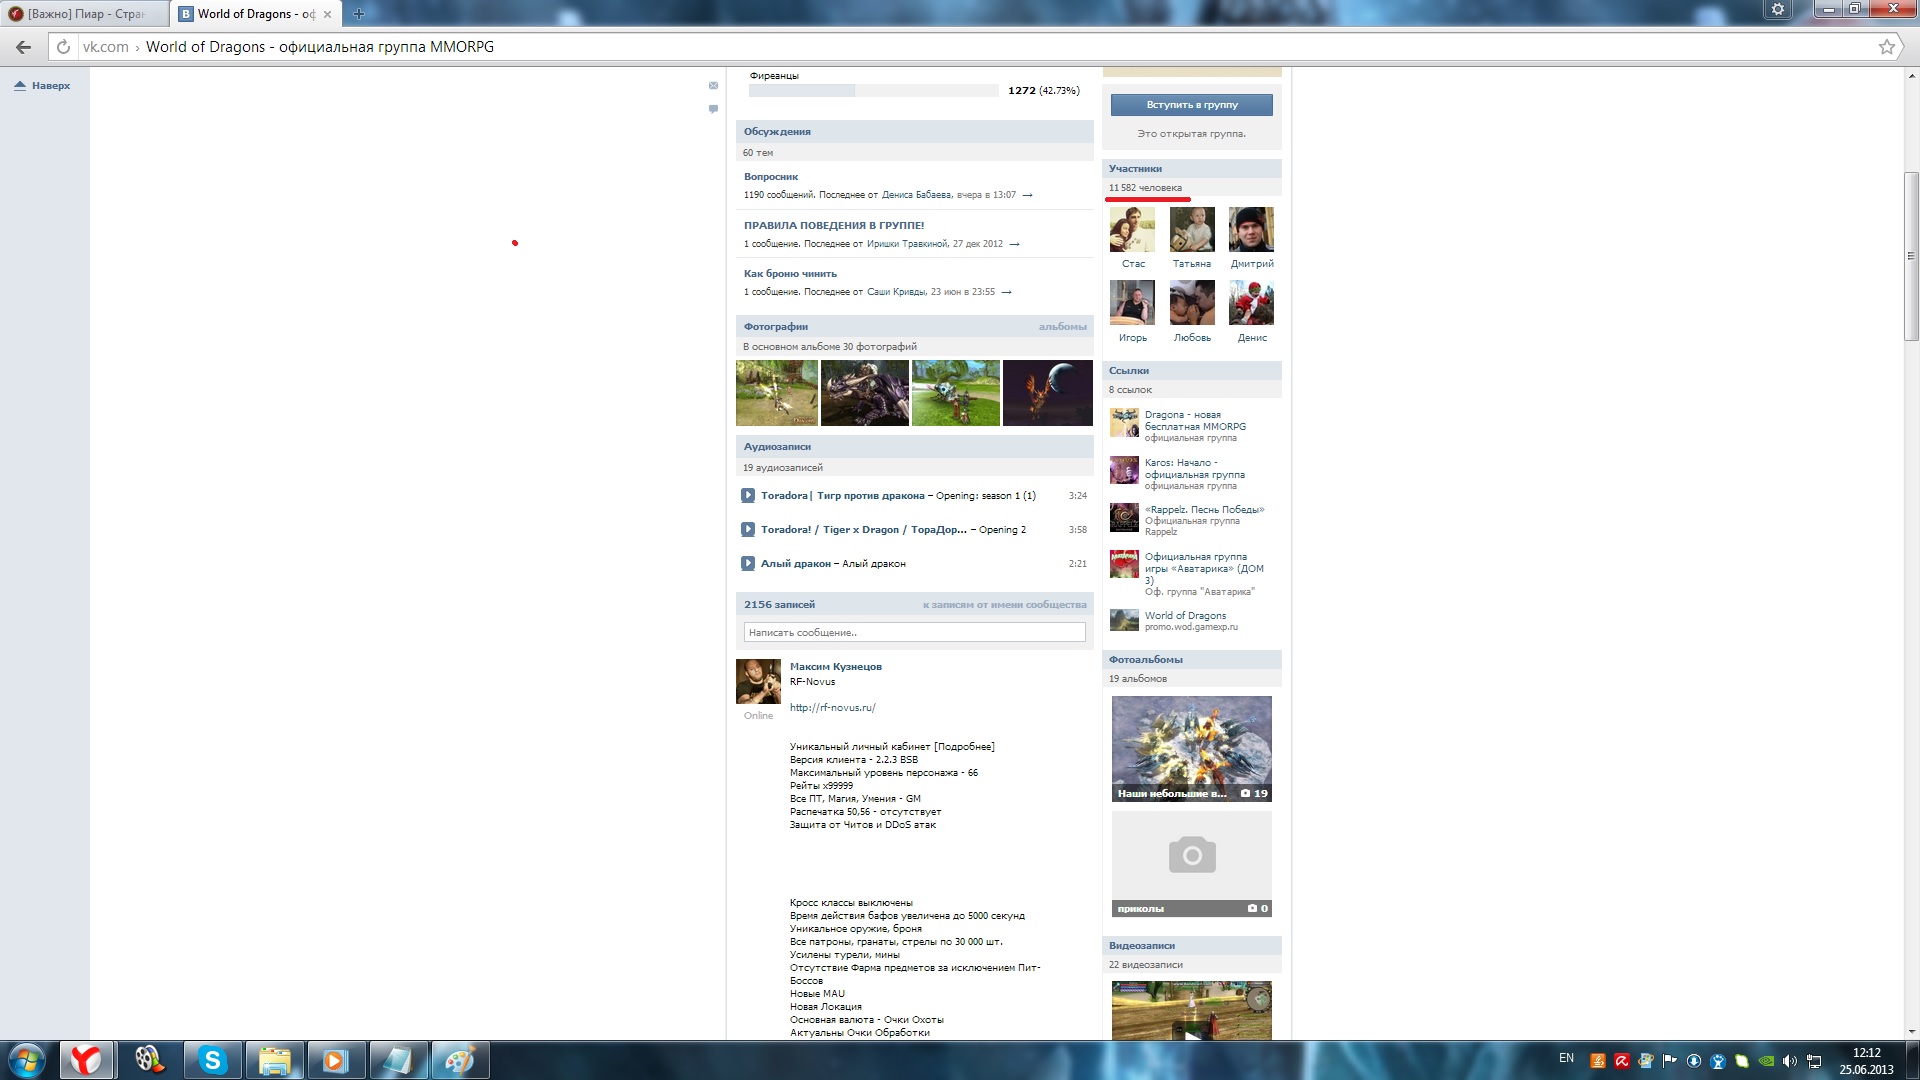The image size is (1920, 1080).
Task: Go to last Вопросник message via arrow
Action: tap(1027, 195)
